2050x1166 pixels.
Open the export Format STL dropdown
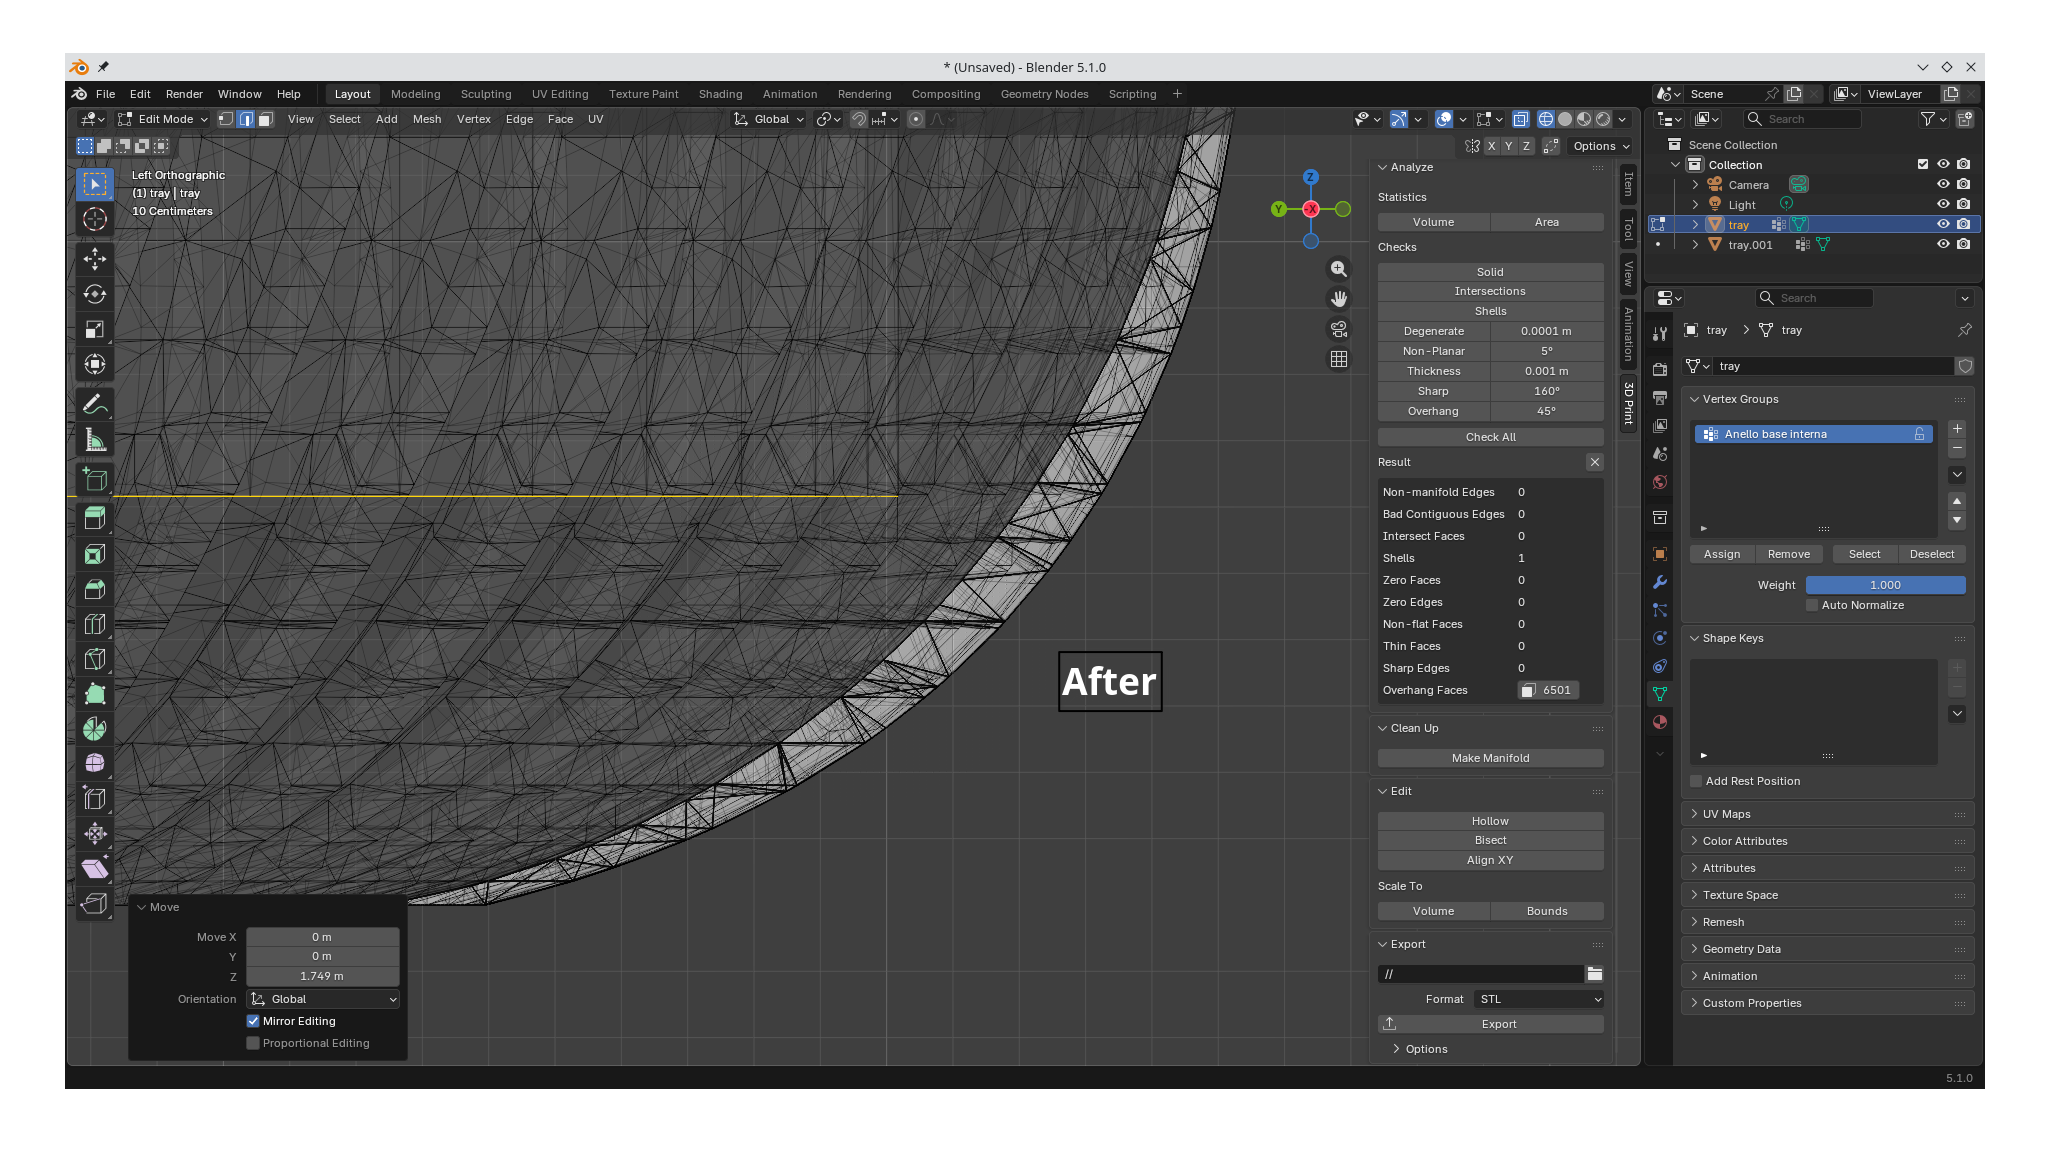(1540, 999)
